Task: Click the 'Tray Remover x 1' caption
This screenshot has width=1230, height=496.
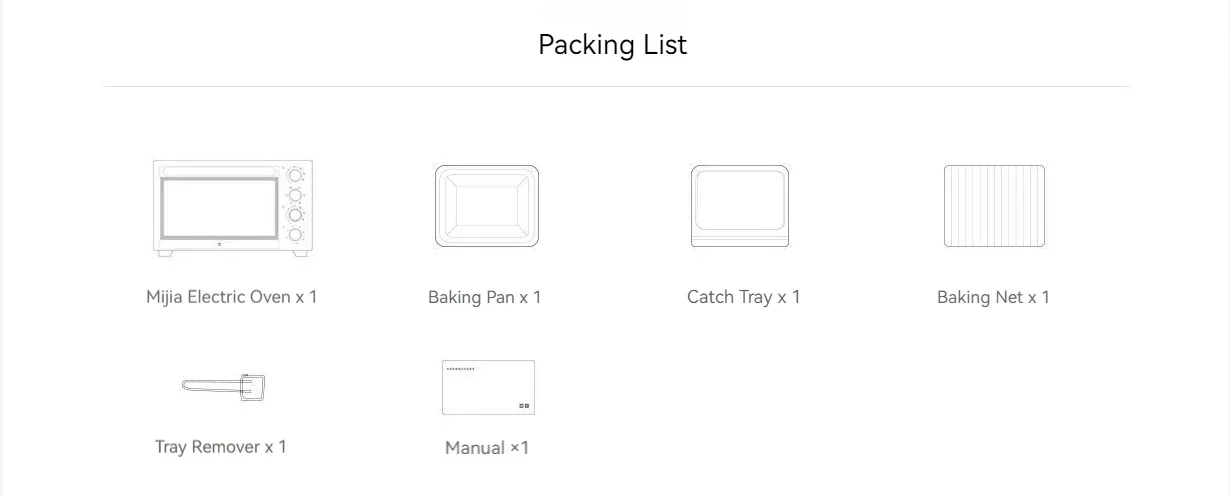Action: (x=221, y=447)
